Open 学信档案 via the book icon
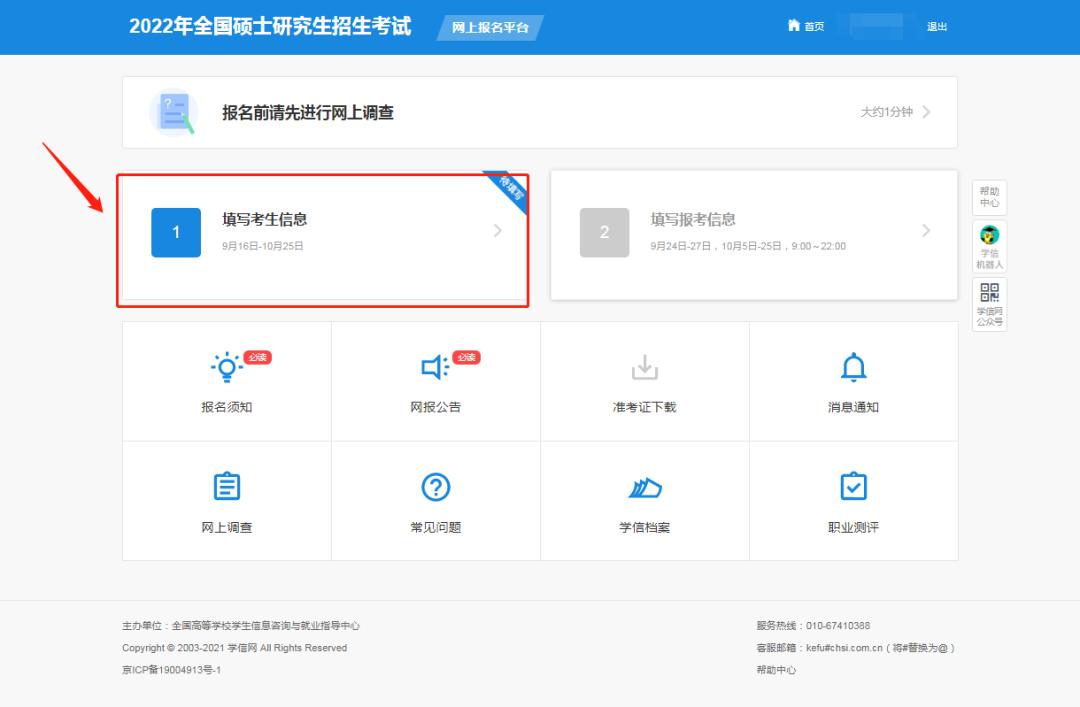Viewport: 1080px width, 707px height. (x=644, y=487)
